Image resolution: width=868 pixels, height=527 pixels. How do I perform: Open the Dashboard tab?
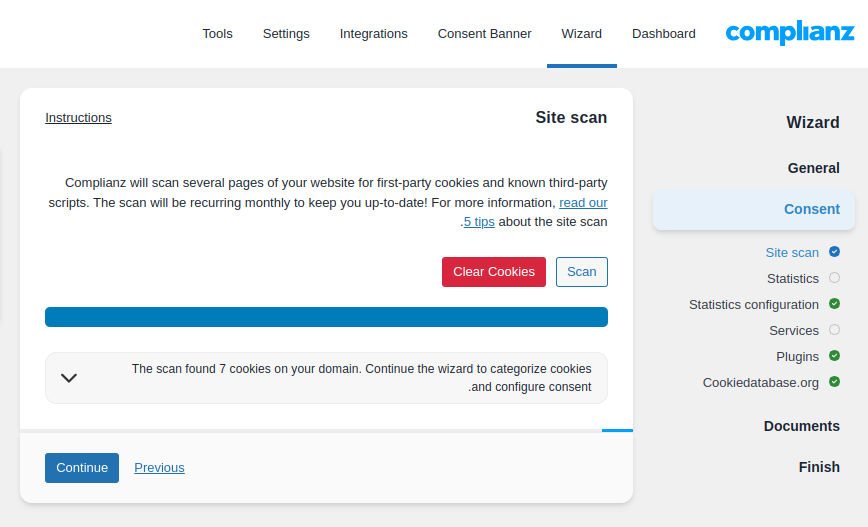pyautogui.click(x=663, y=34)
